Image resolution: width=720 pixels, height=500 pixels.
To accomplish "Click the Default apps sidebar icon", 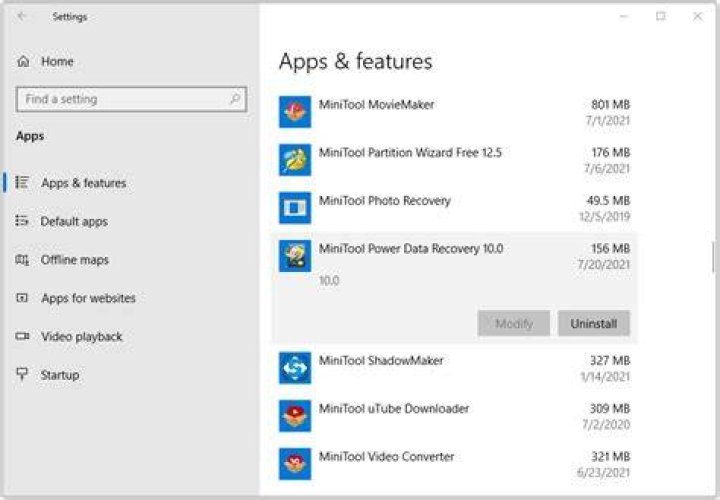I will (22, 221).
